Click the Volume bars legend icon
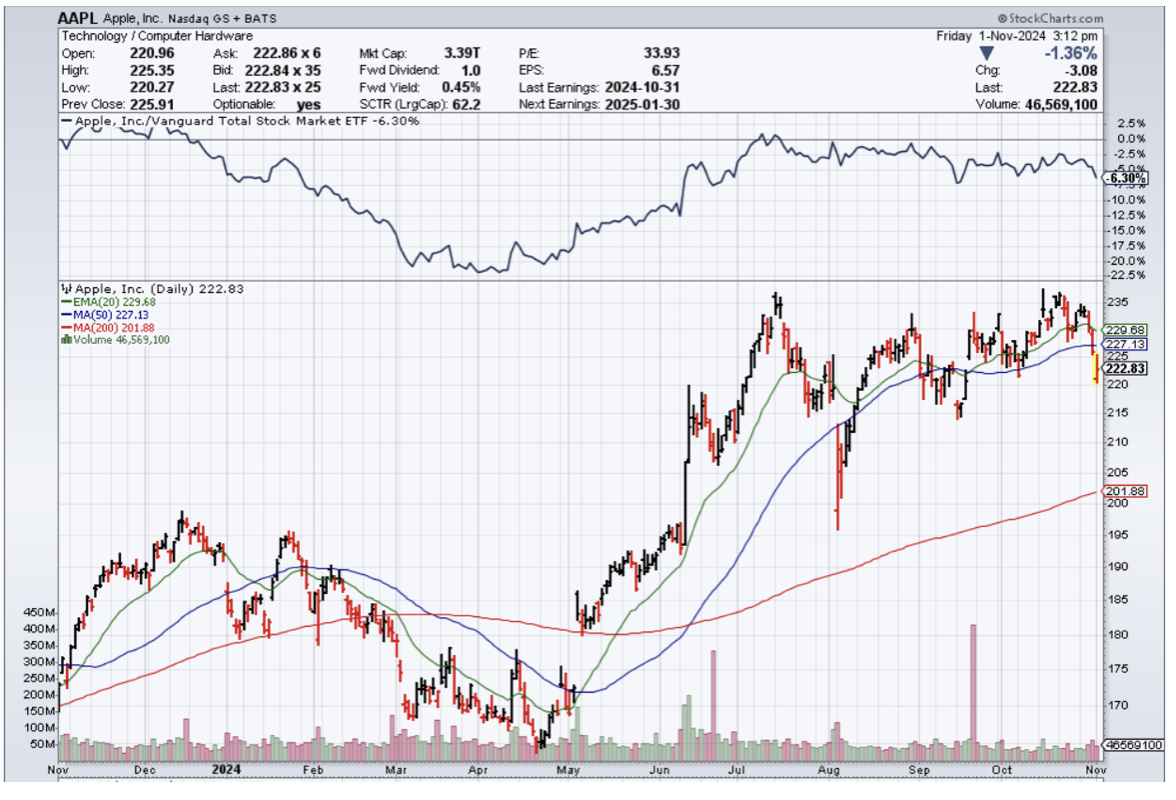 tap(65, 340)
